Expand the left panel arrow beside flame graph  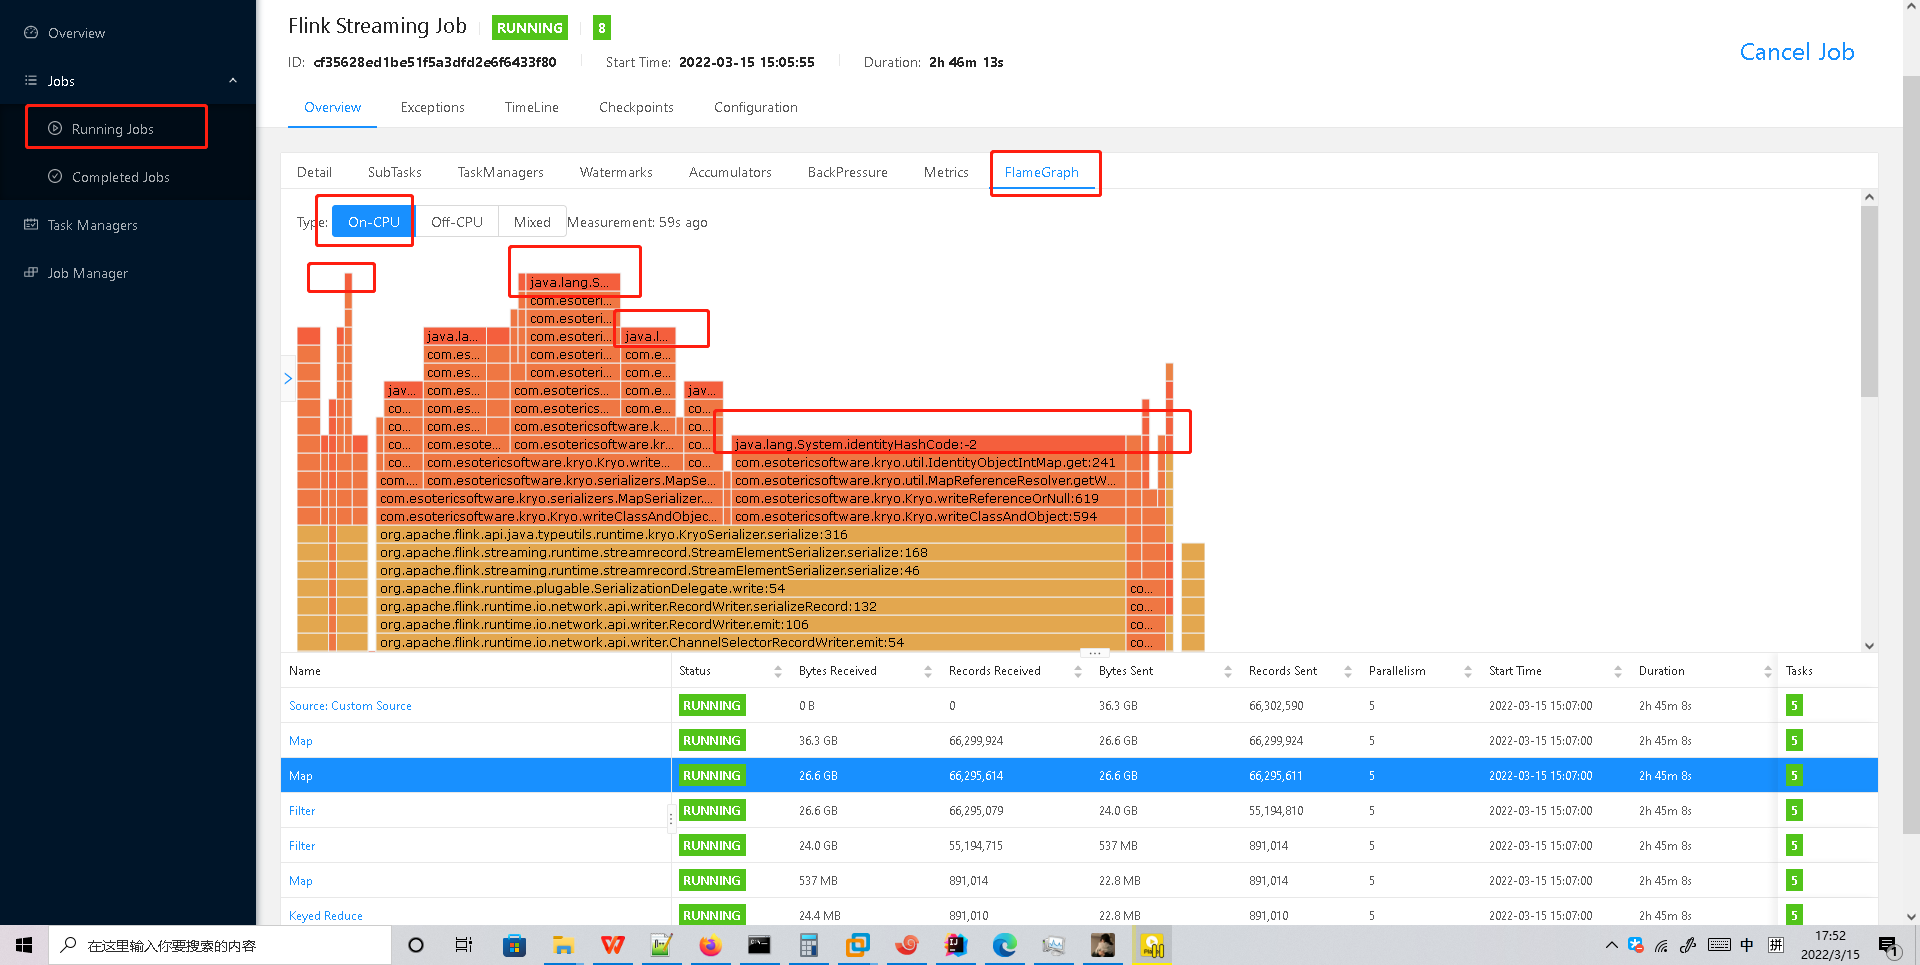coord(288,378)
